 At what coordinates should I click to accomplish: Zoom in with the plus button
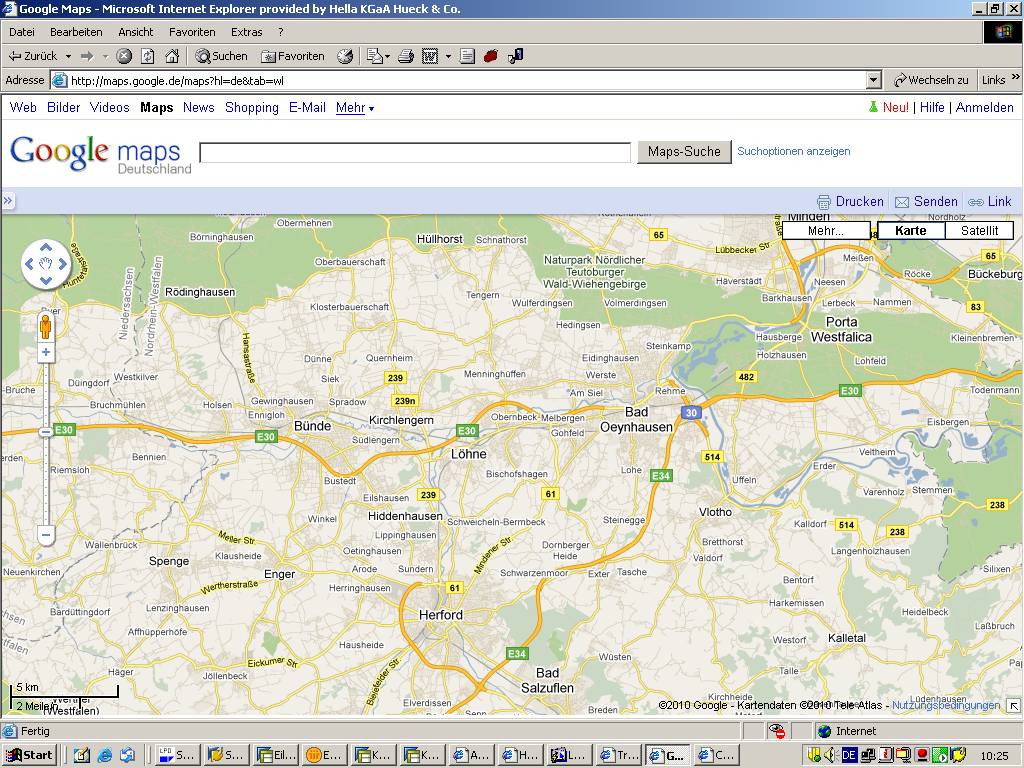tap(46, 353)
